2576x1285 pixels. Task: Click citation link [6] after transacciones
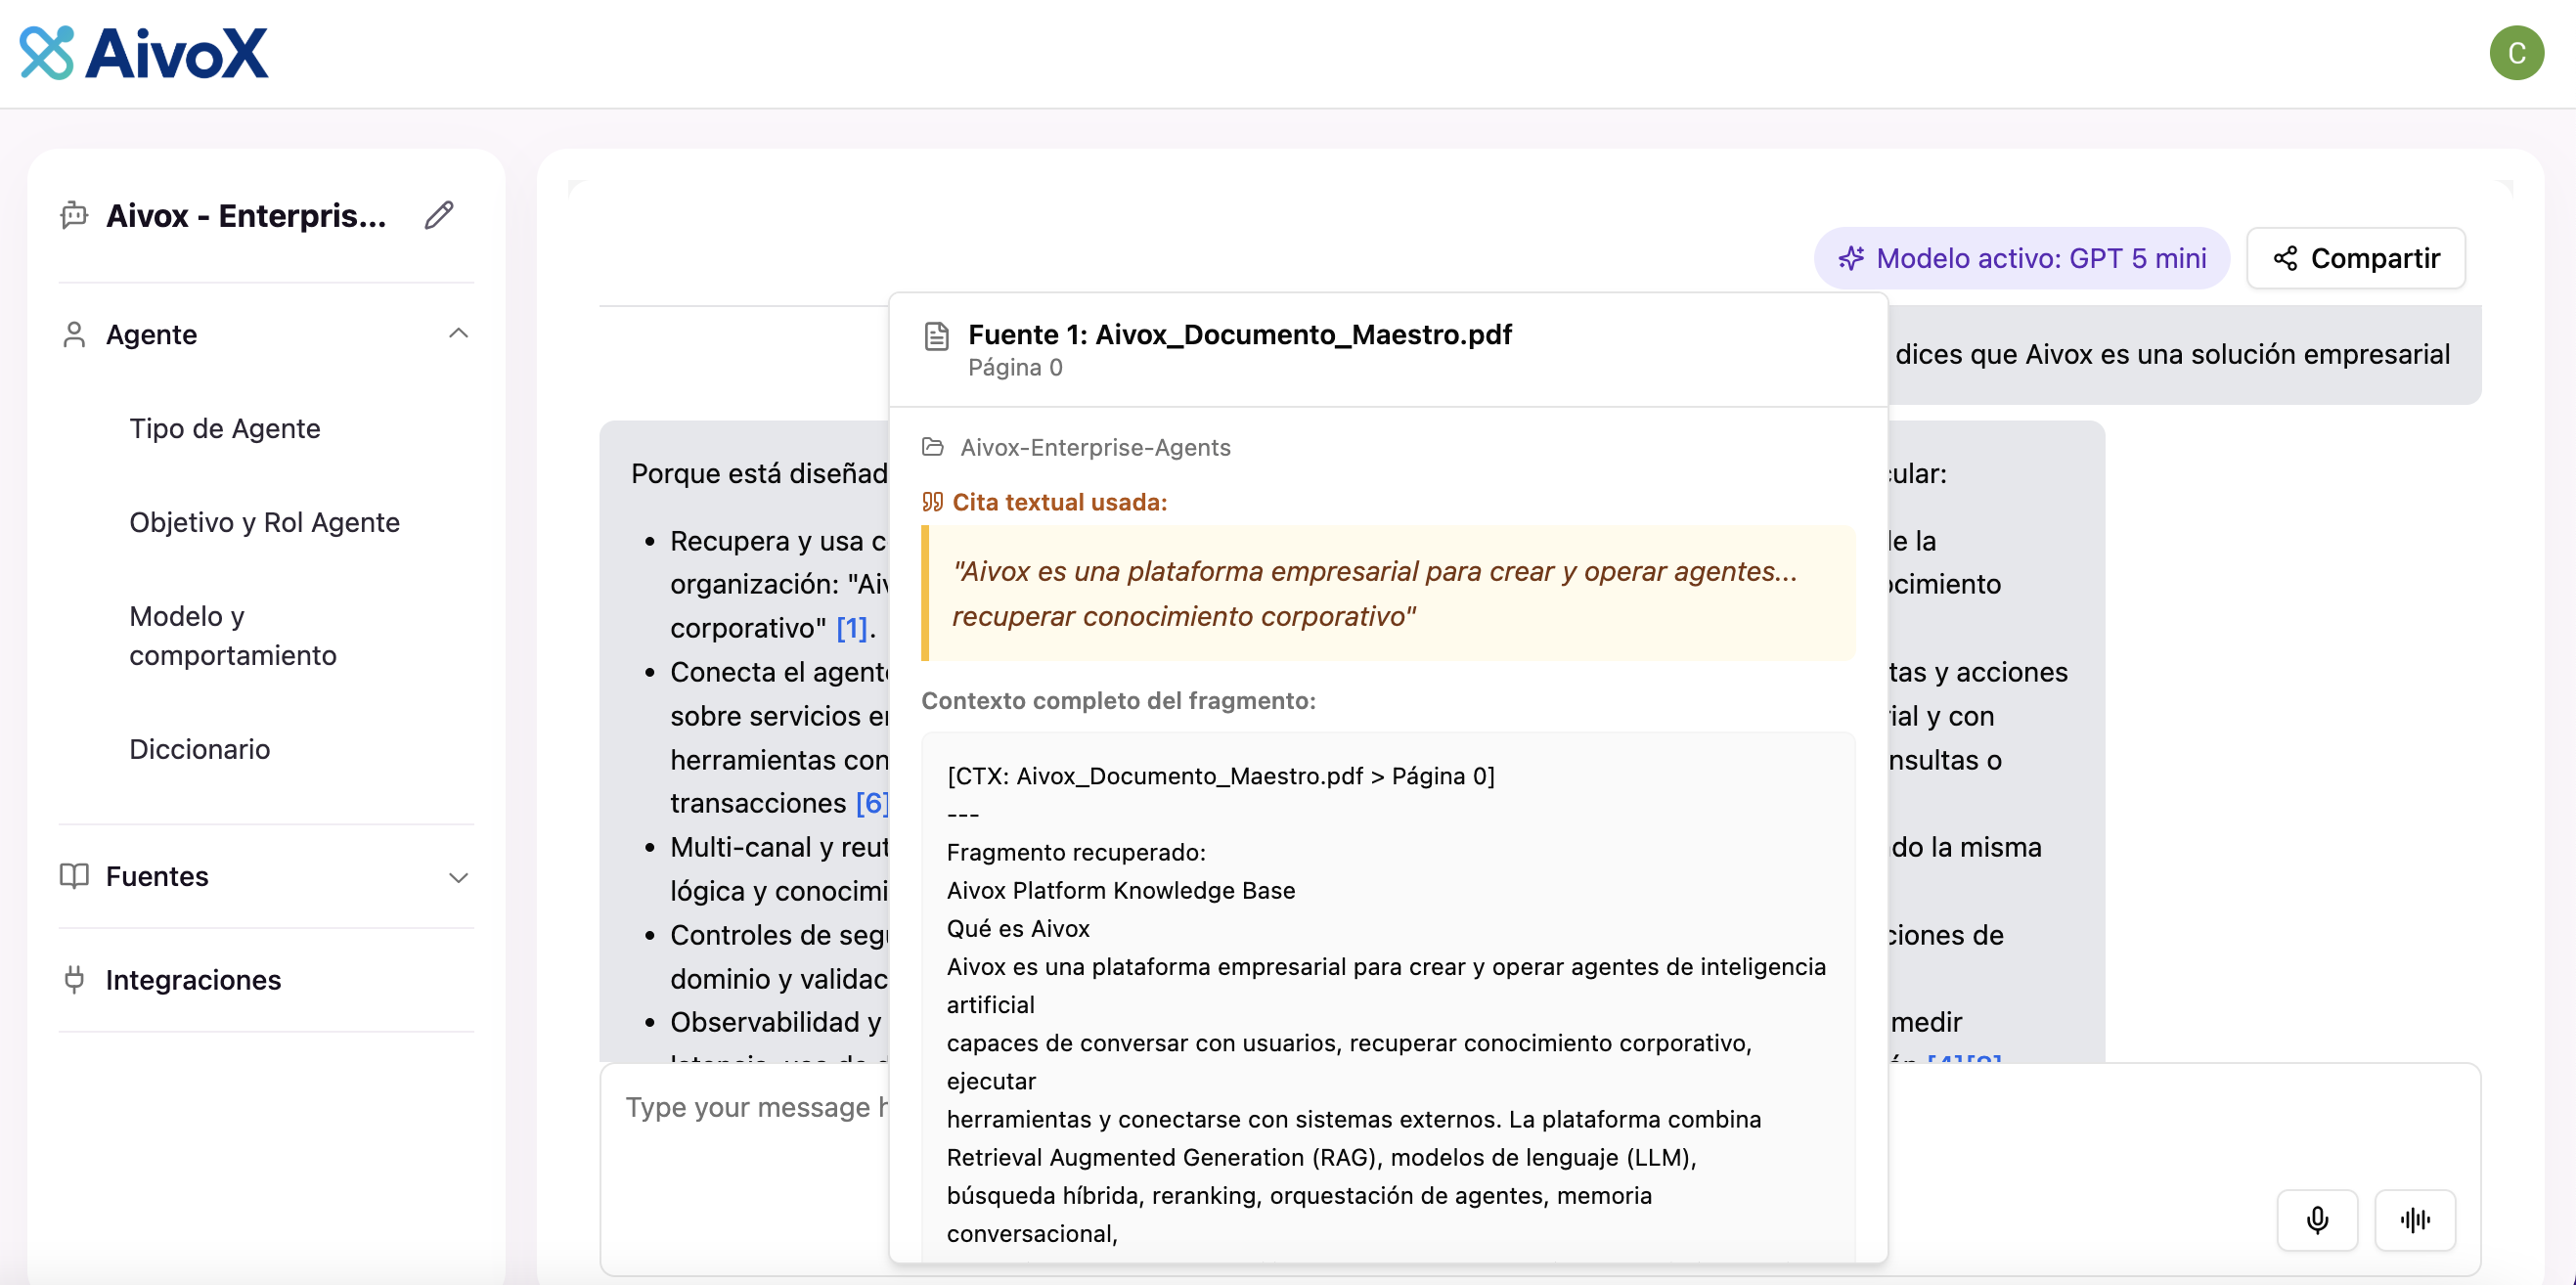pos(872,803)
